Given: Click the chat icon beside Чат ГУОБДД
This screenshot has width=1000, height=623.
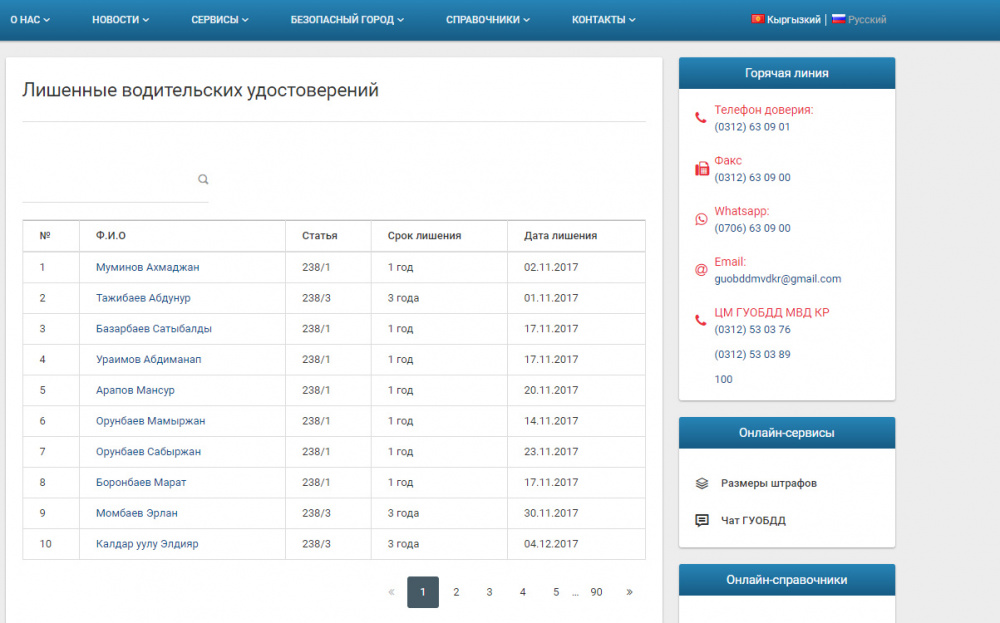Looking at the screenshot, I should tap(702, 520).
